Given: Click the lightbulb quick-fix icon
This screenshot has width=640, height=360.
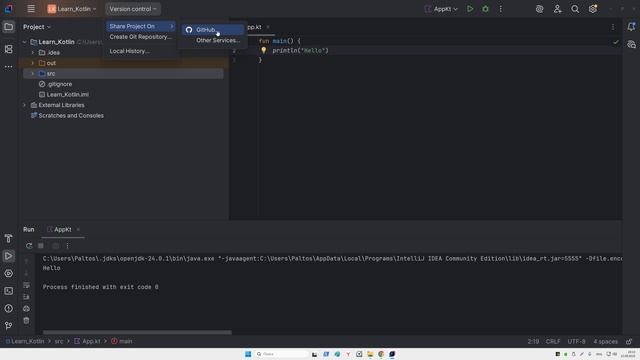Looking at the screenshot, I should coord(264,50).
